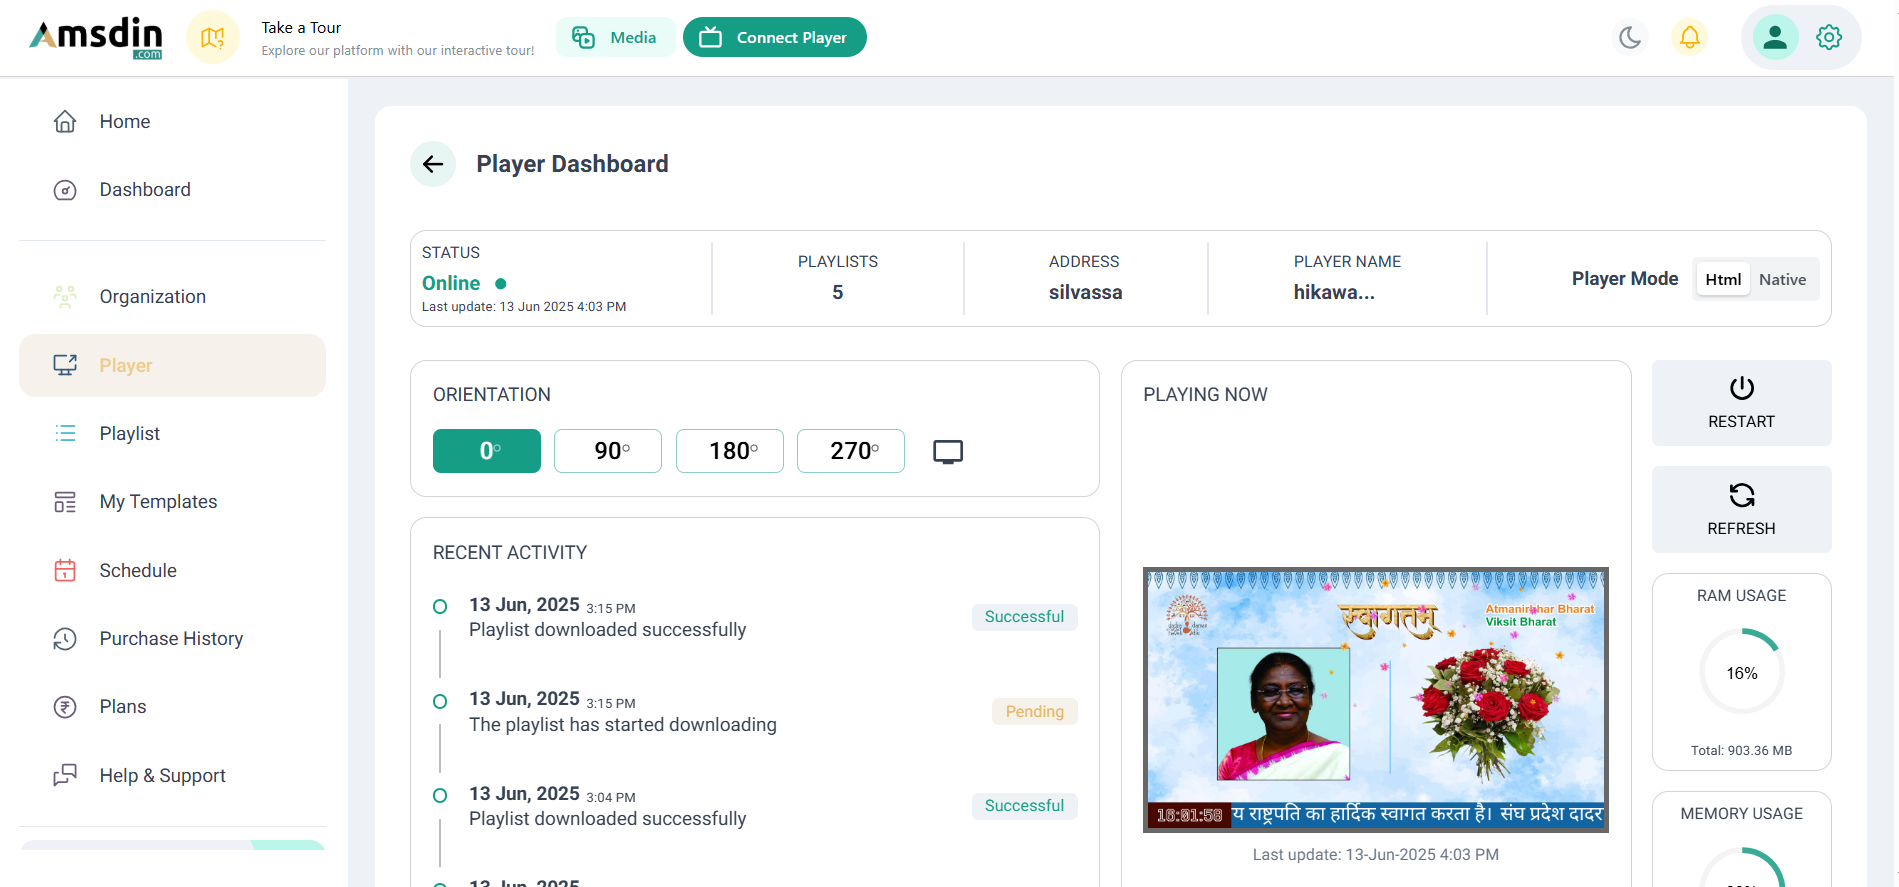Go back using the arrow button
Viewport: 1899px width, 887px height.
point(433,164)
